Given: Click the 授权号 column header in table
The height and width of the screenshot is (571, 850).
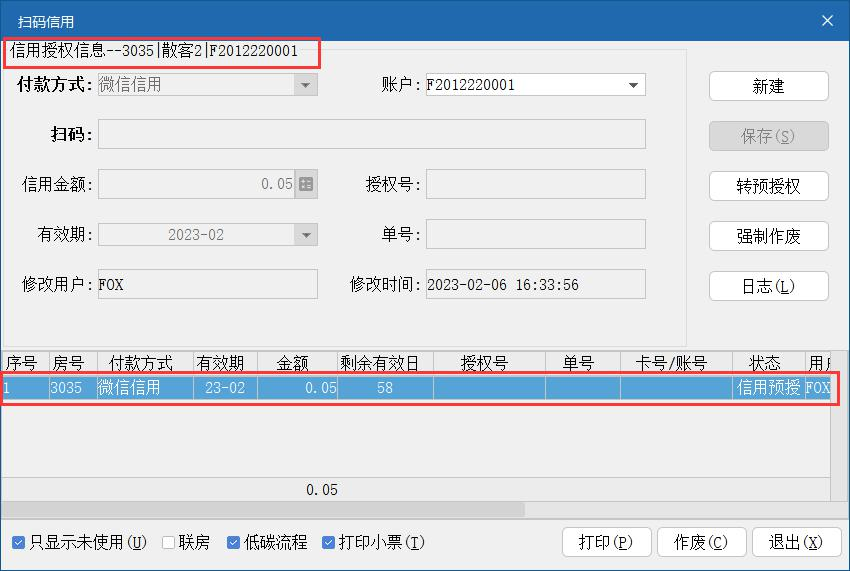Looking at the screenshot, I should [489, 363].
